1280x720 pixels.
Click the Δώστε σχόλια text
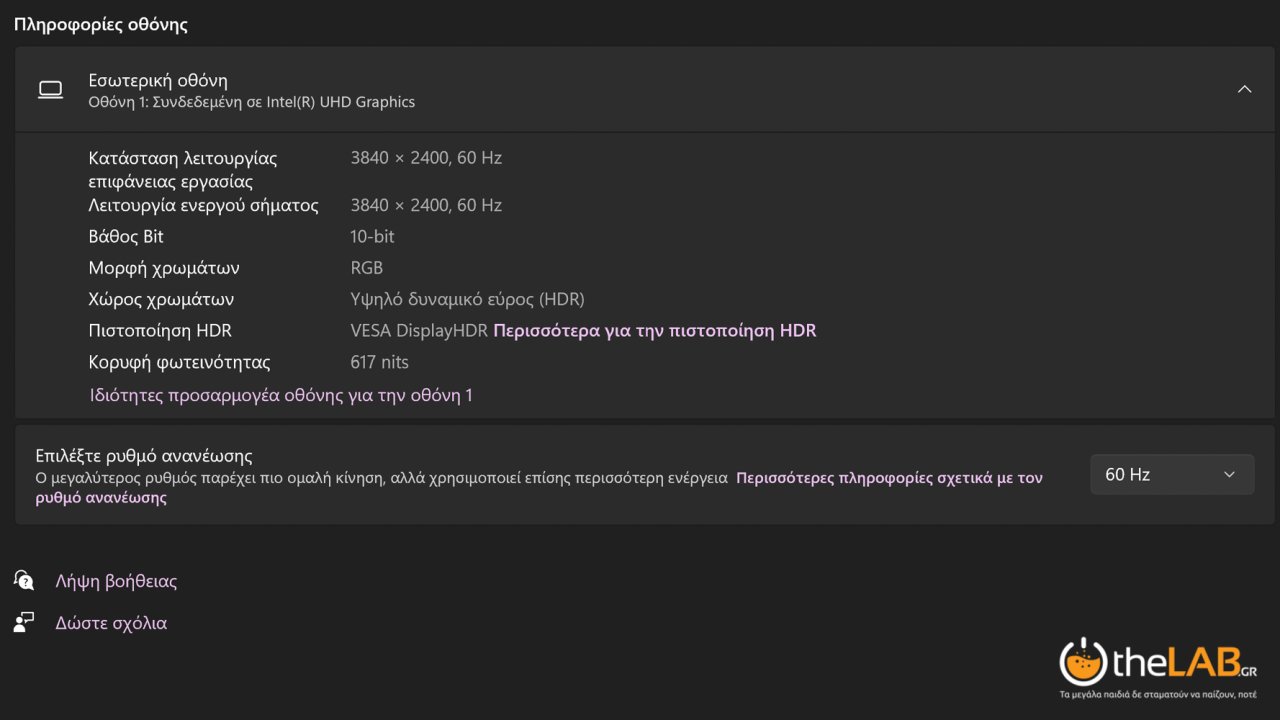point(111,622)
